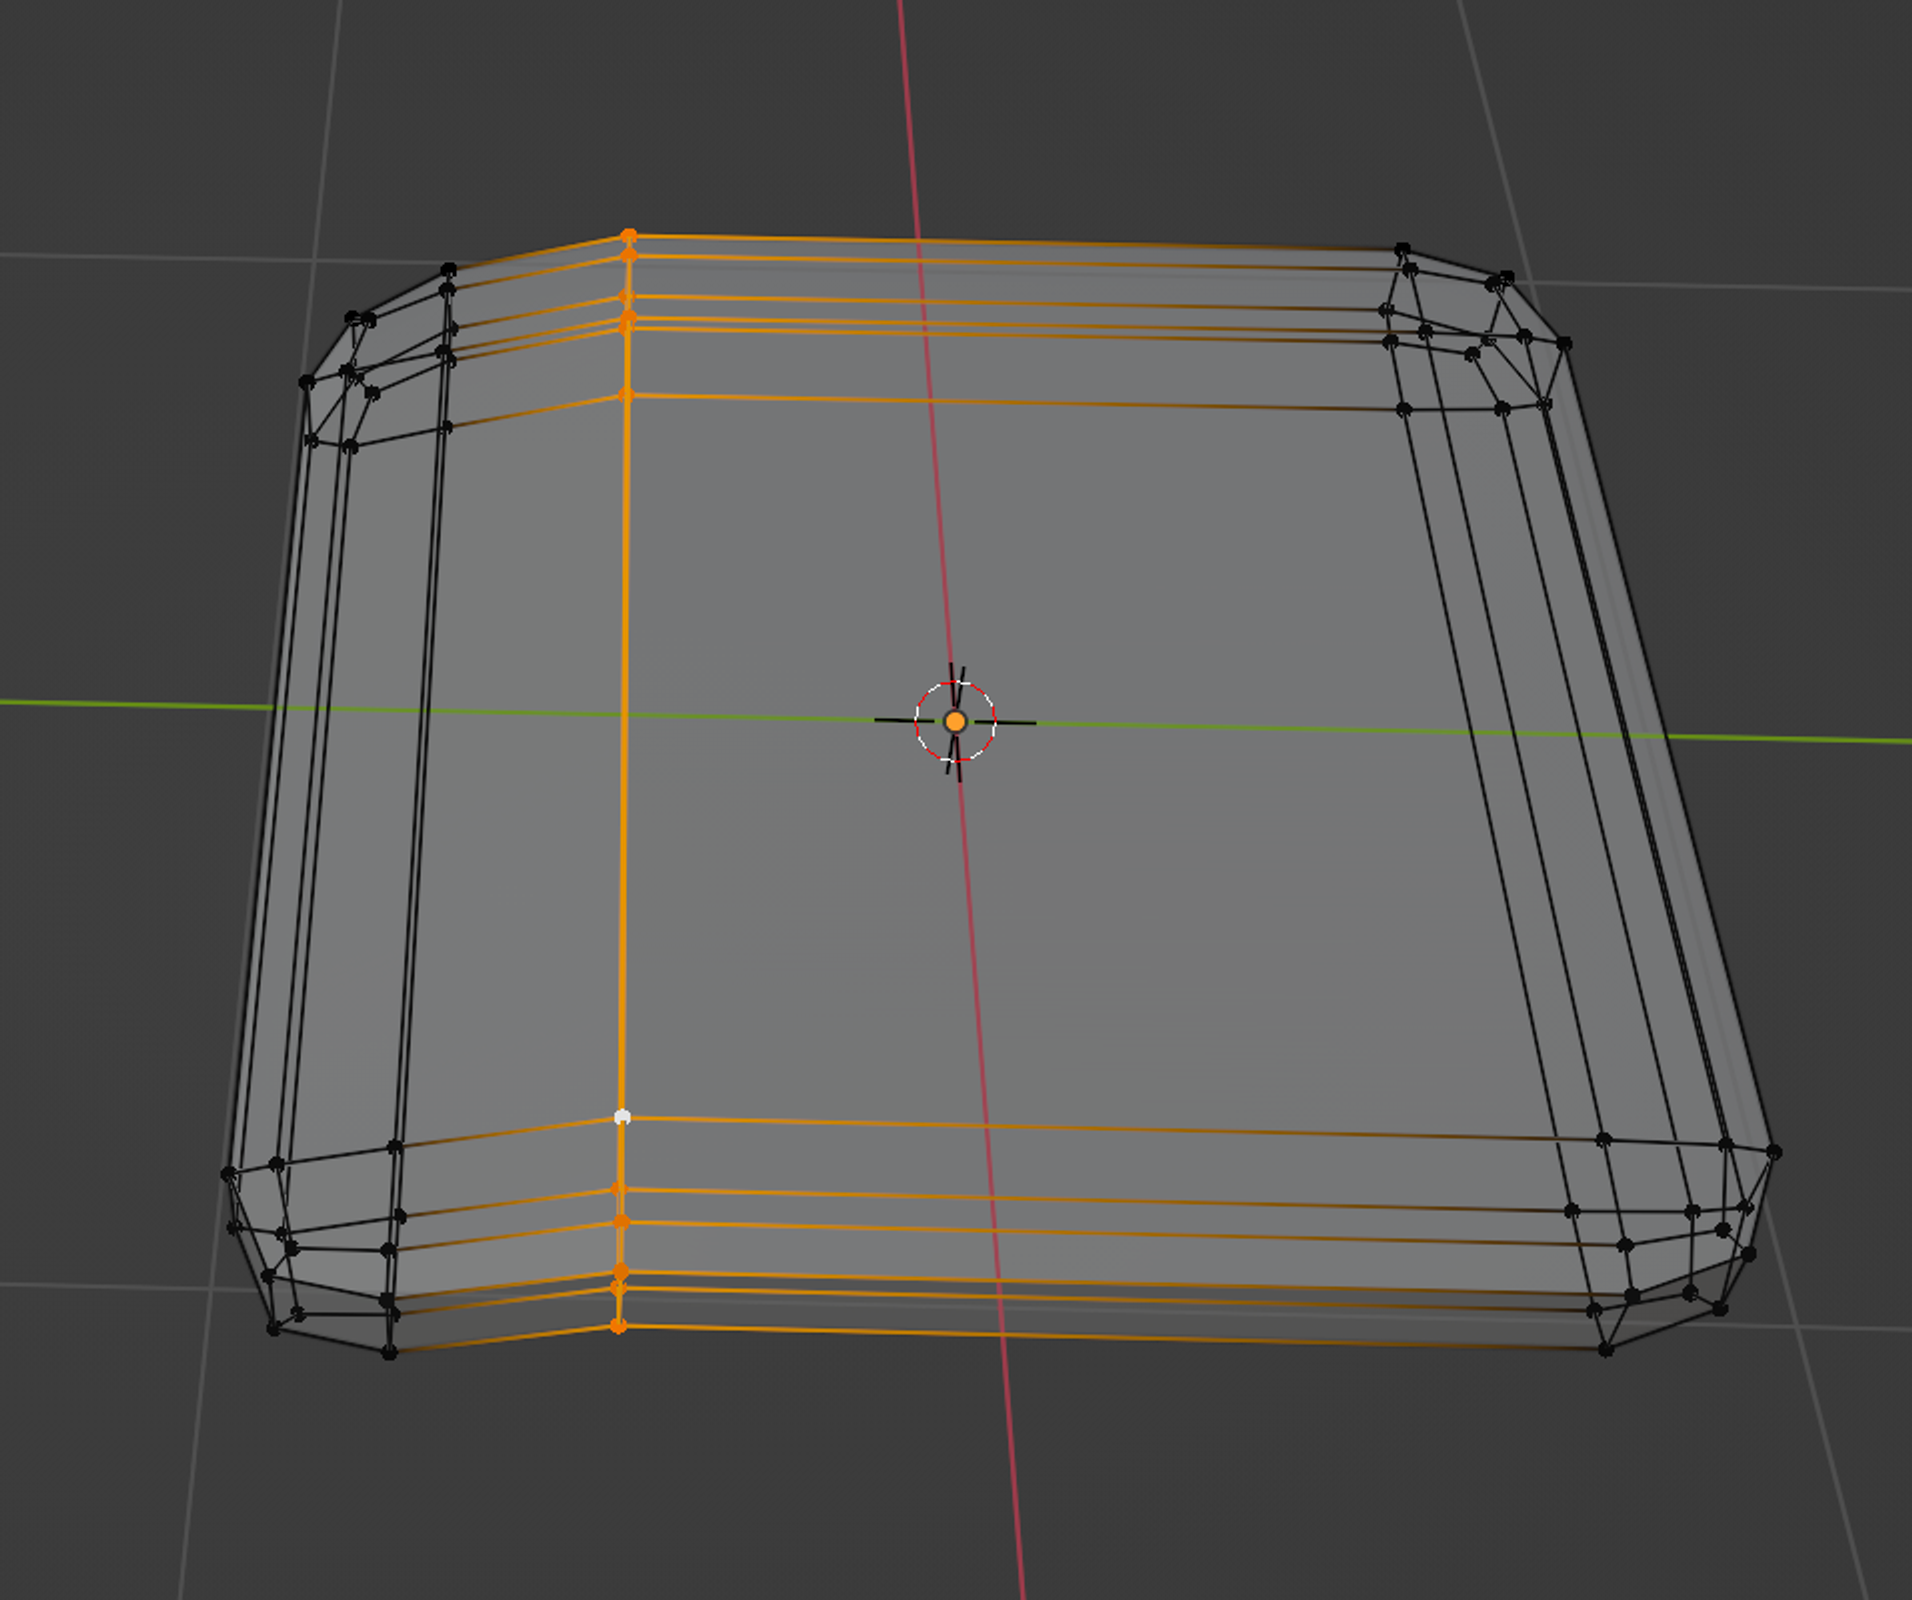The image size is (1912, 1600).
Task: Select the rightmost black vertex of the mesh
Action: click(1774, 1152)
